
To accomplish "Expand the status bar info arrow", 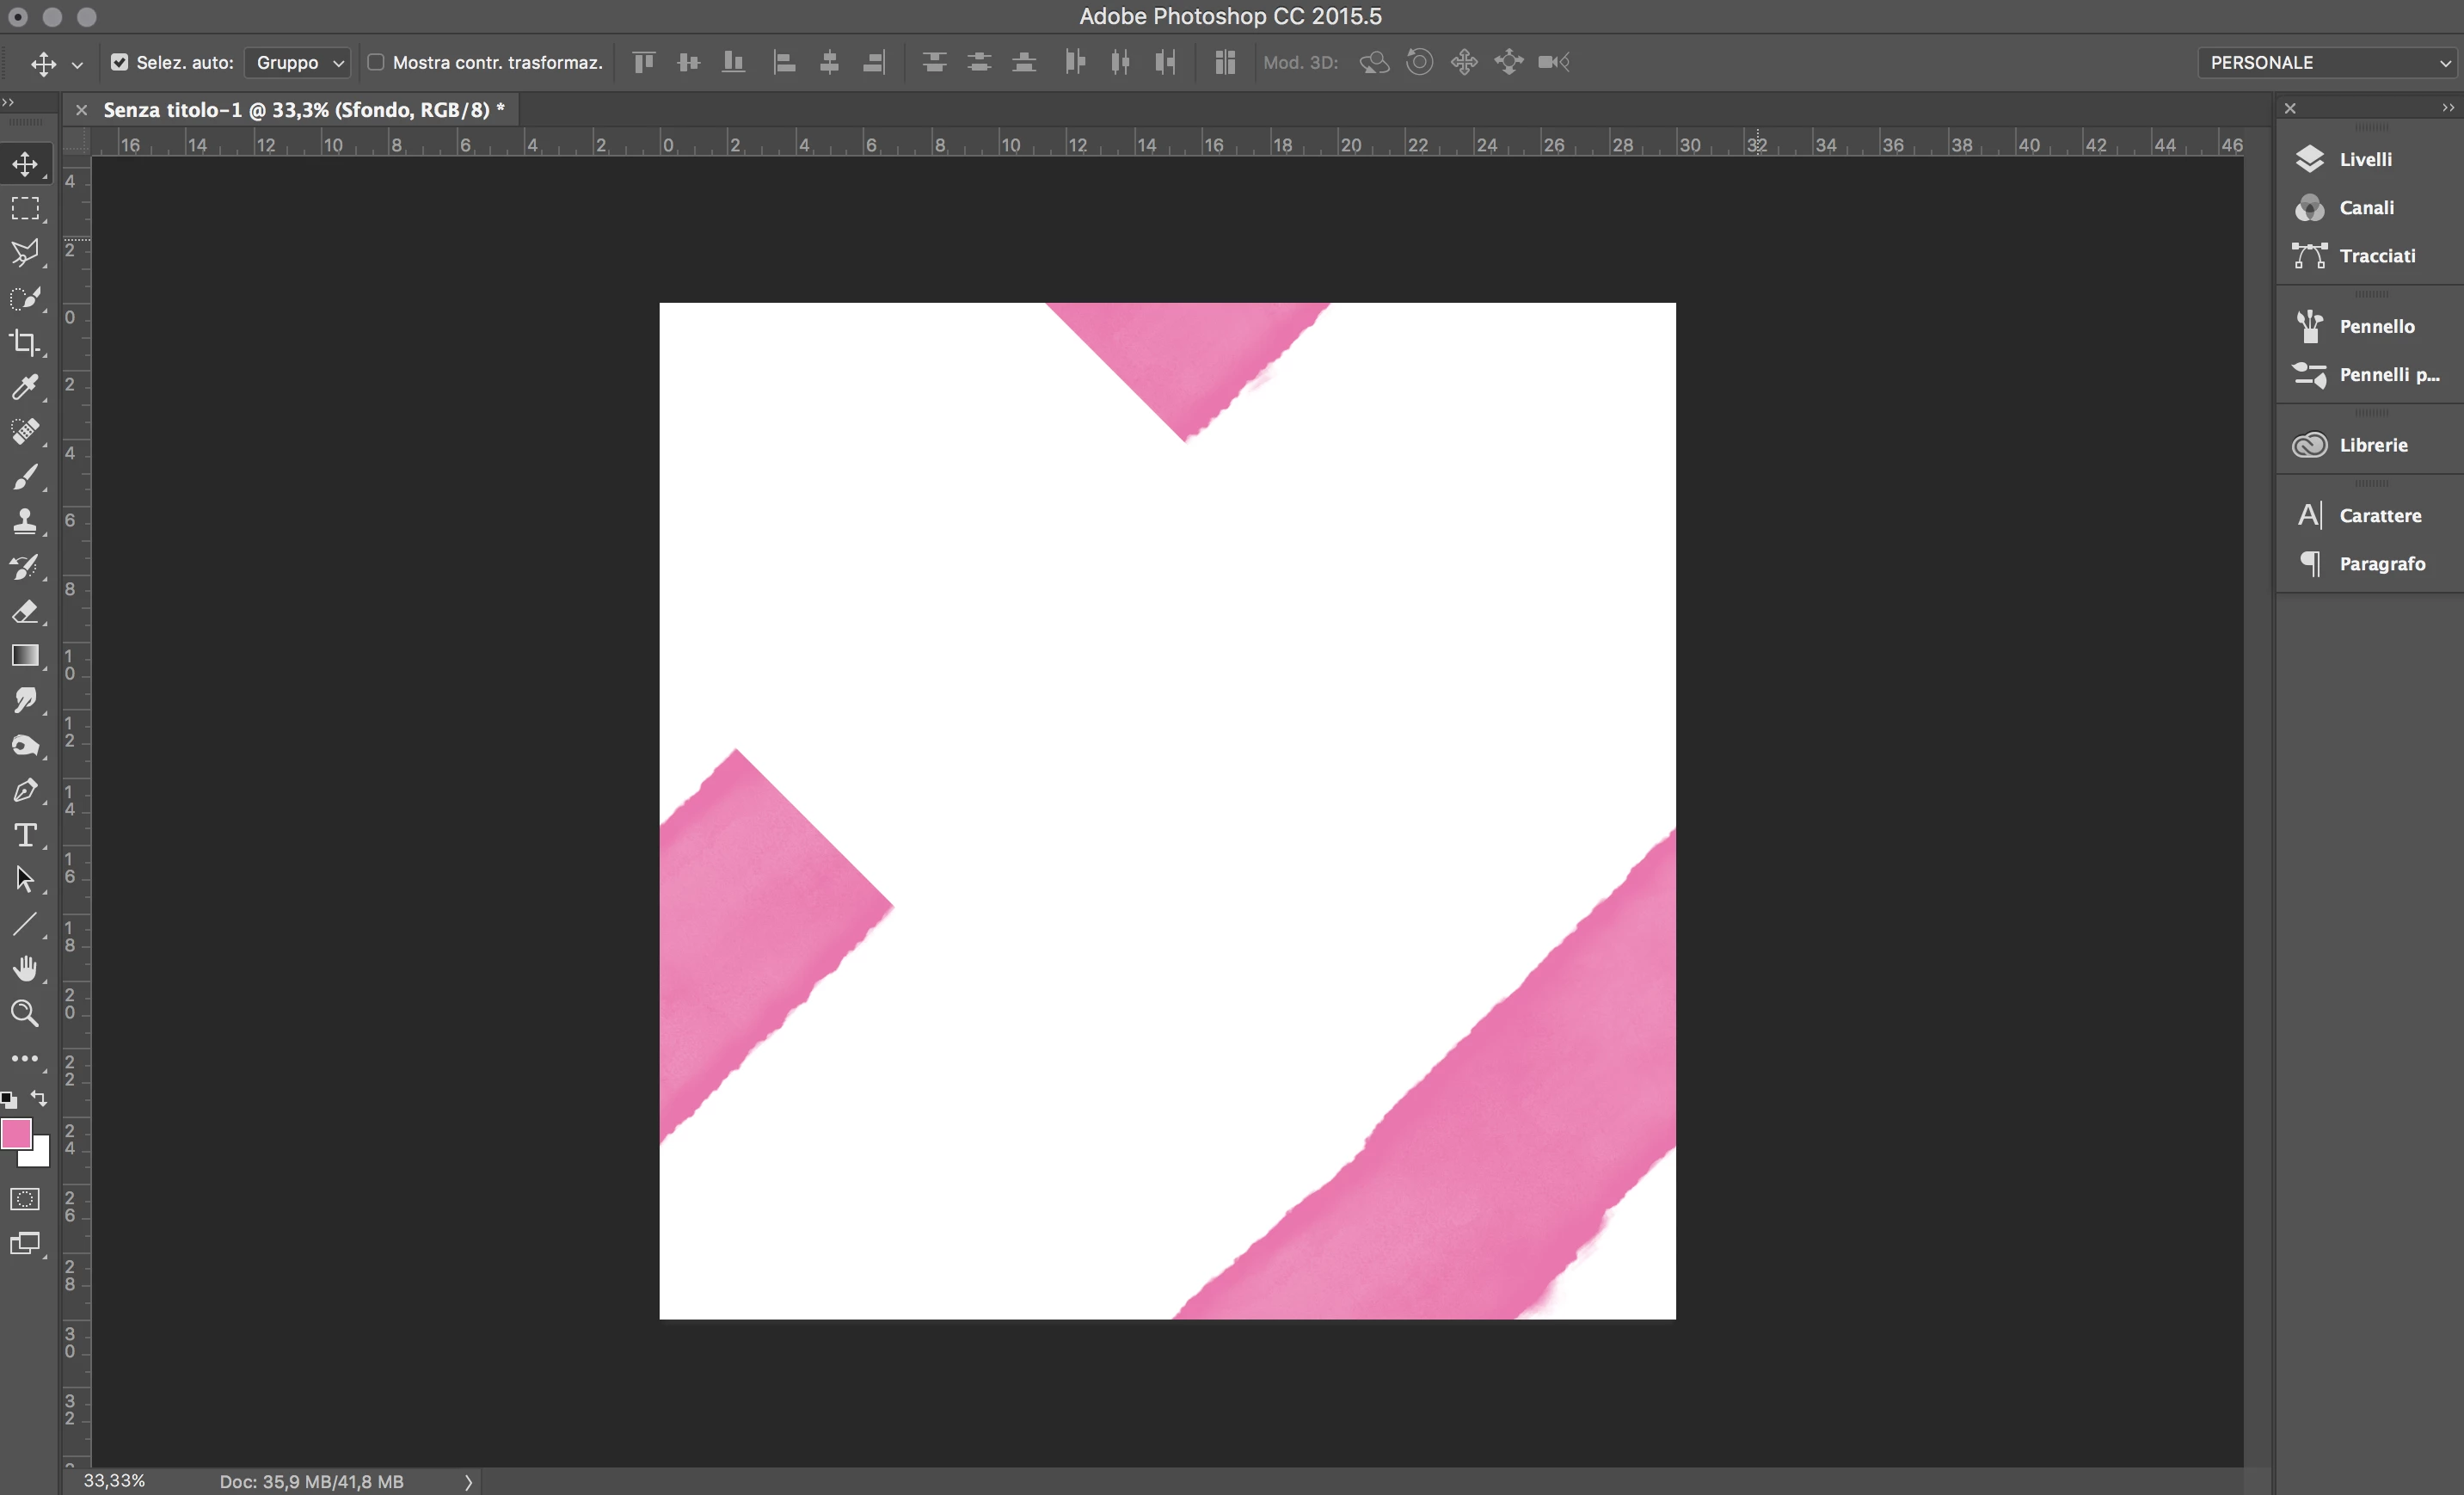I will coord(468,1481).
